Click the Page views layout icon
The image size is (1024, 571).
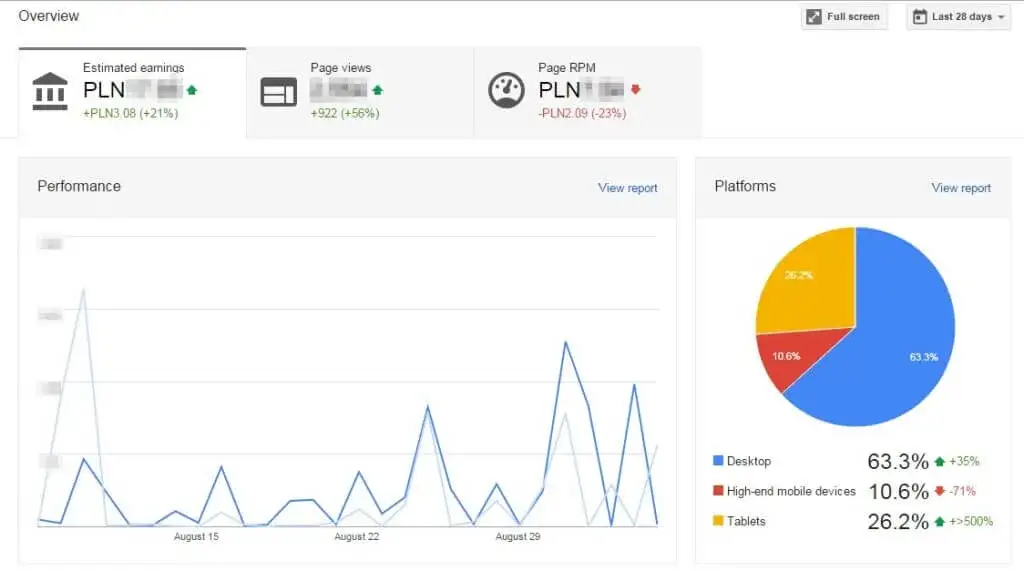point(279,92)
